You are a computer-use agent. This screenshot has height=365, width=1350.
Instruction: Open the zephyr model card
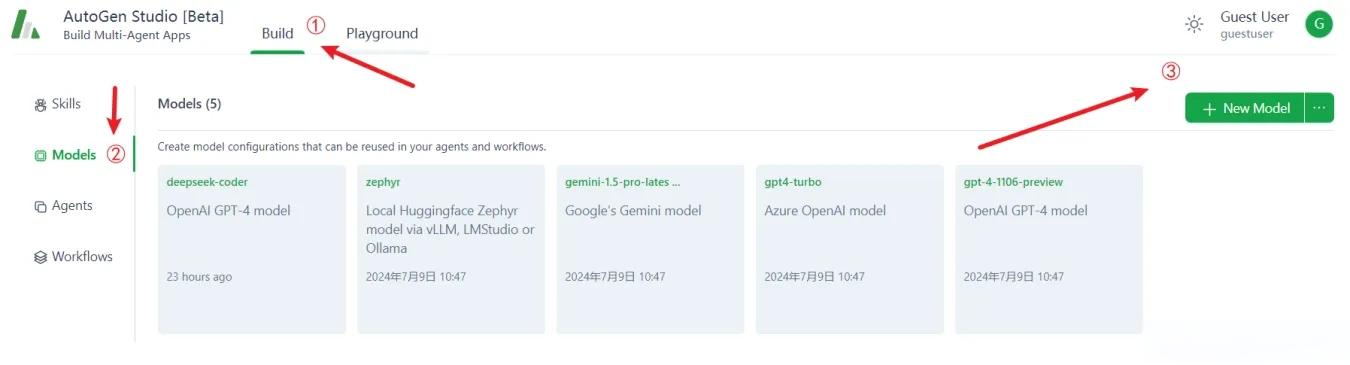coord(451,249)
